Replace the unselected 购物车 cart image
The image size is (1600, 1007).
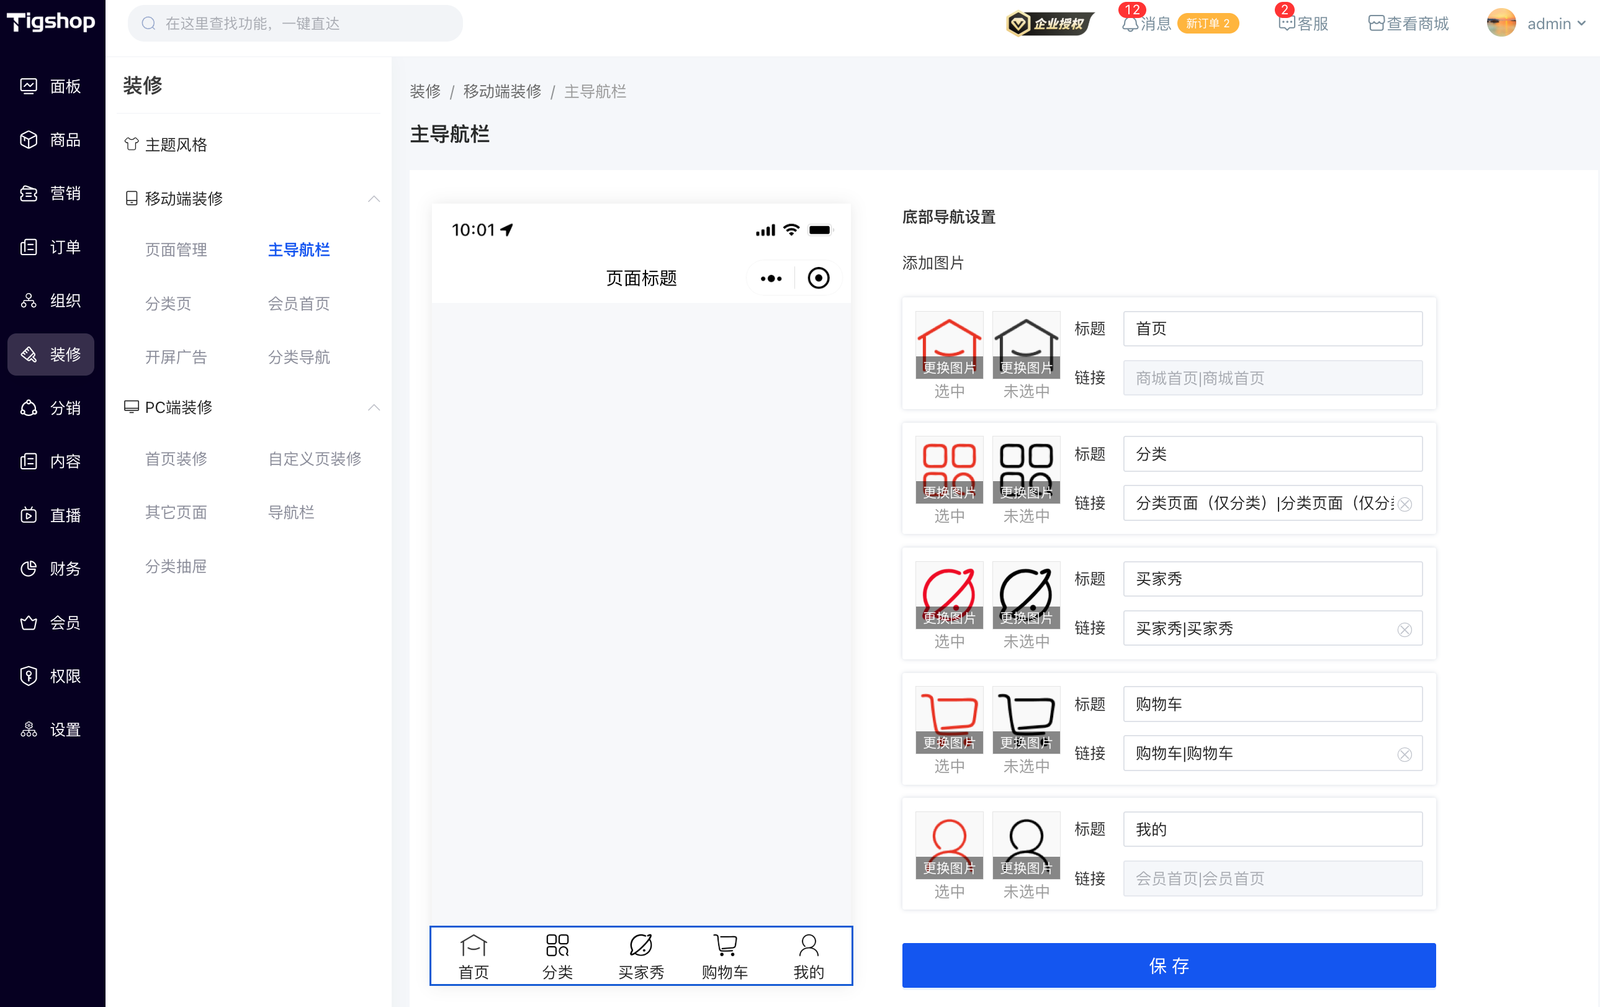pyautogui.click(x=1026, y=720)
